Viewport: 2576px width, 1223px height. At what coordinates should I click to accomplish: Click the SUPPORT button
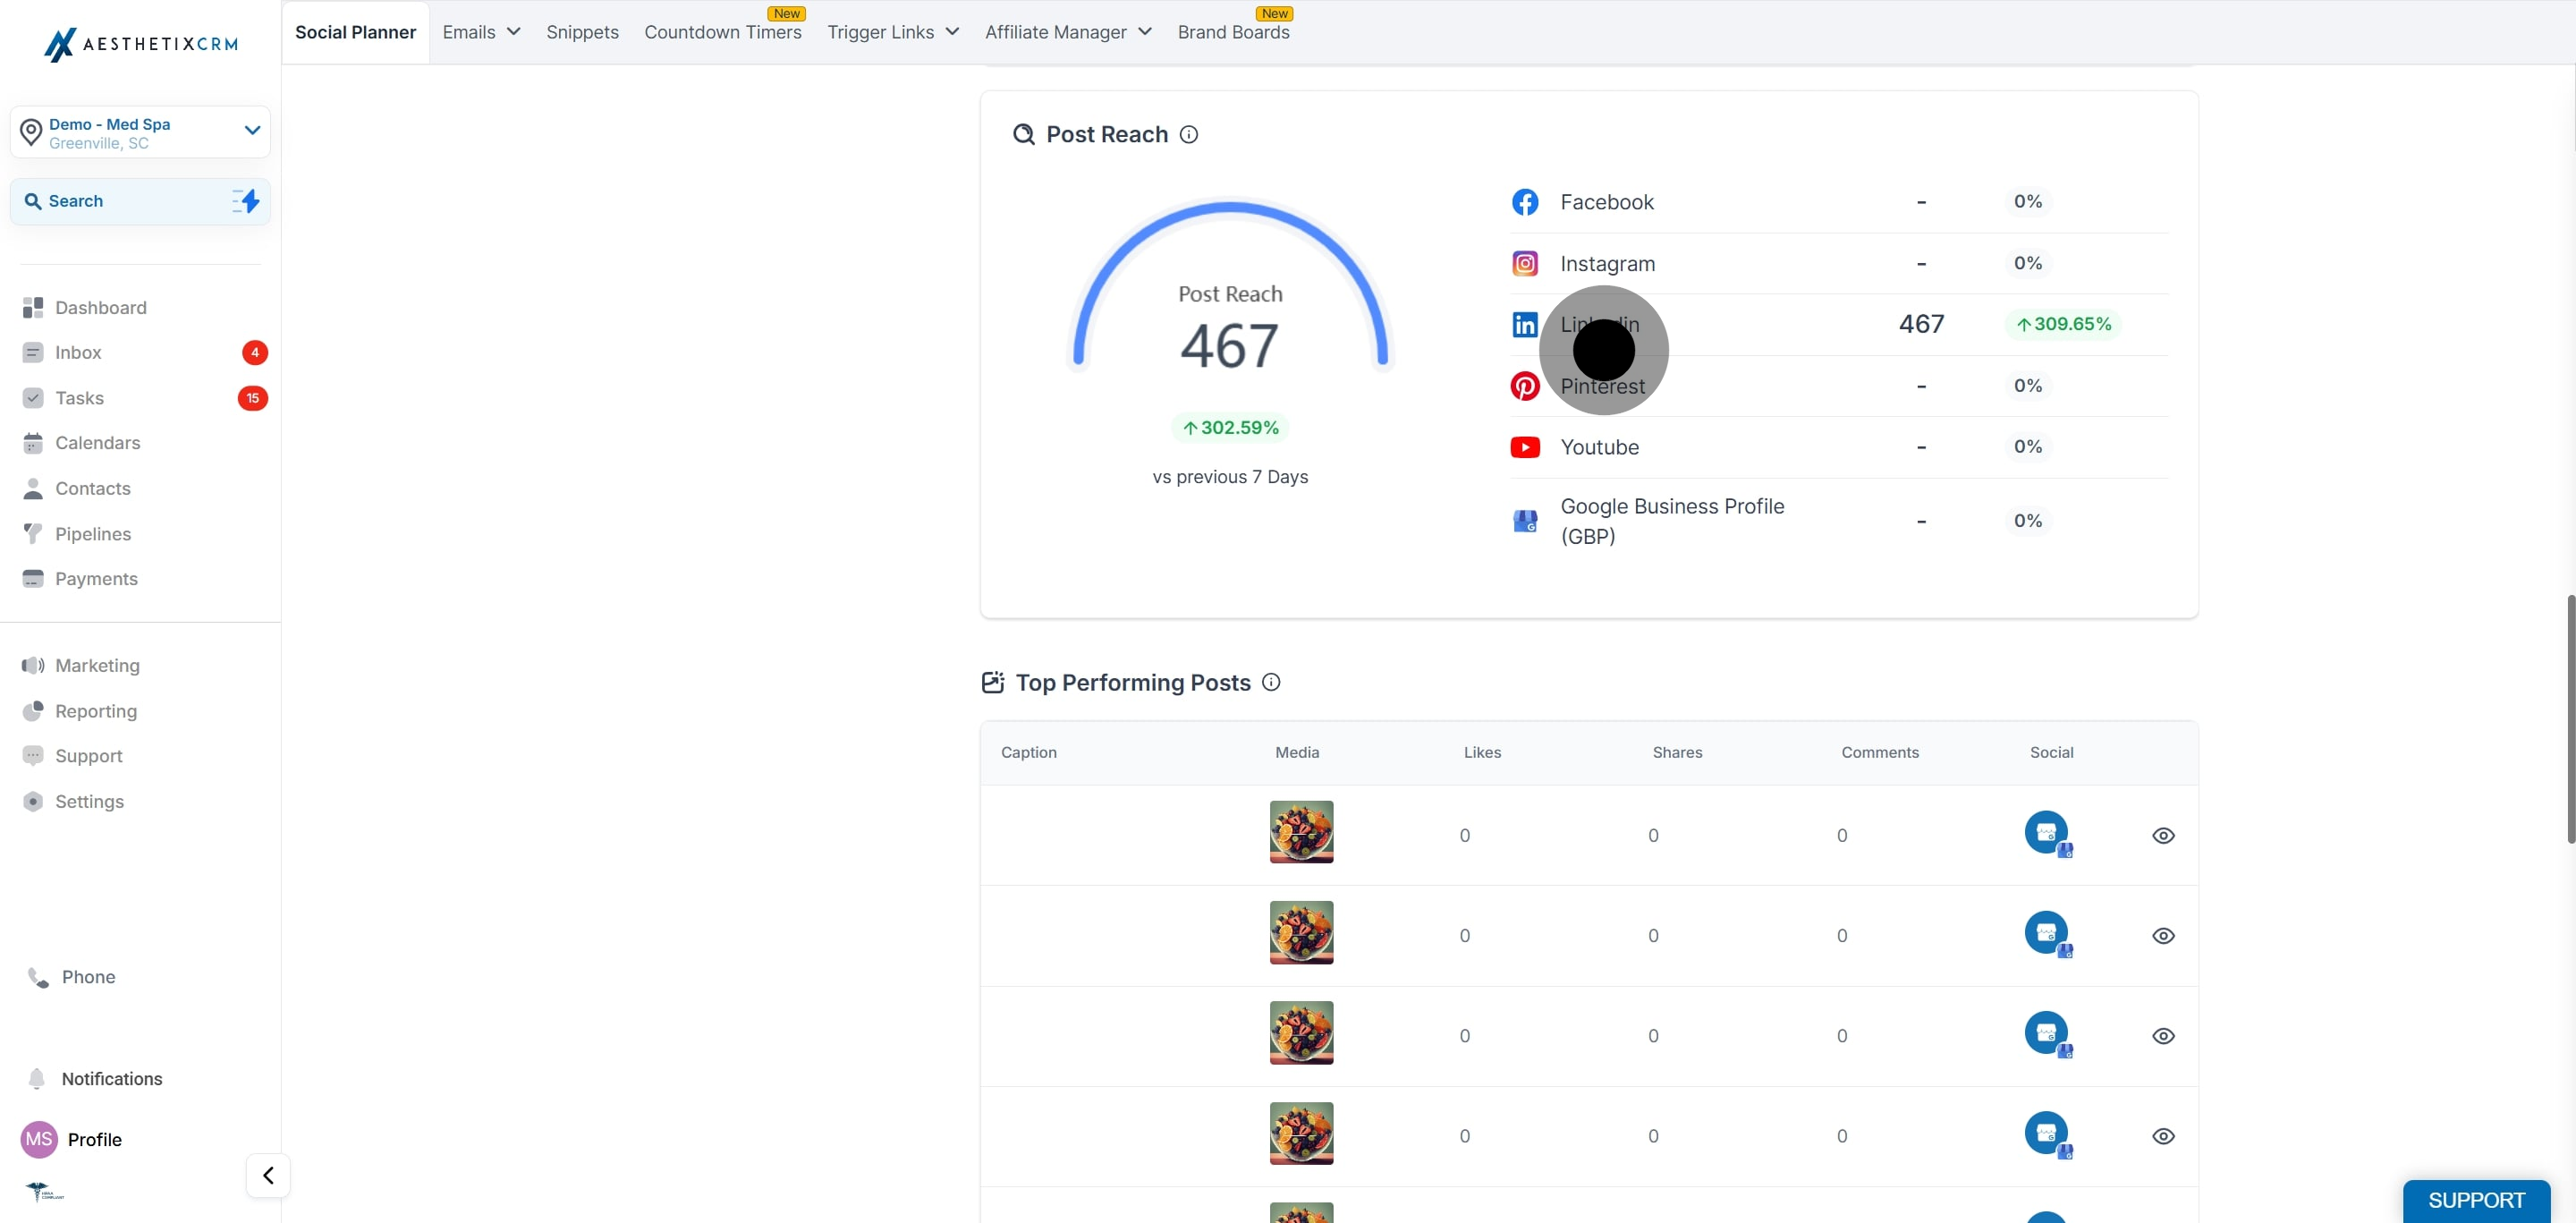2476,1201
